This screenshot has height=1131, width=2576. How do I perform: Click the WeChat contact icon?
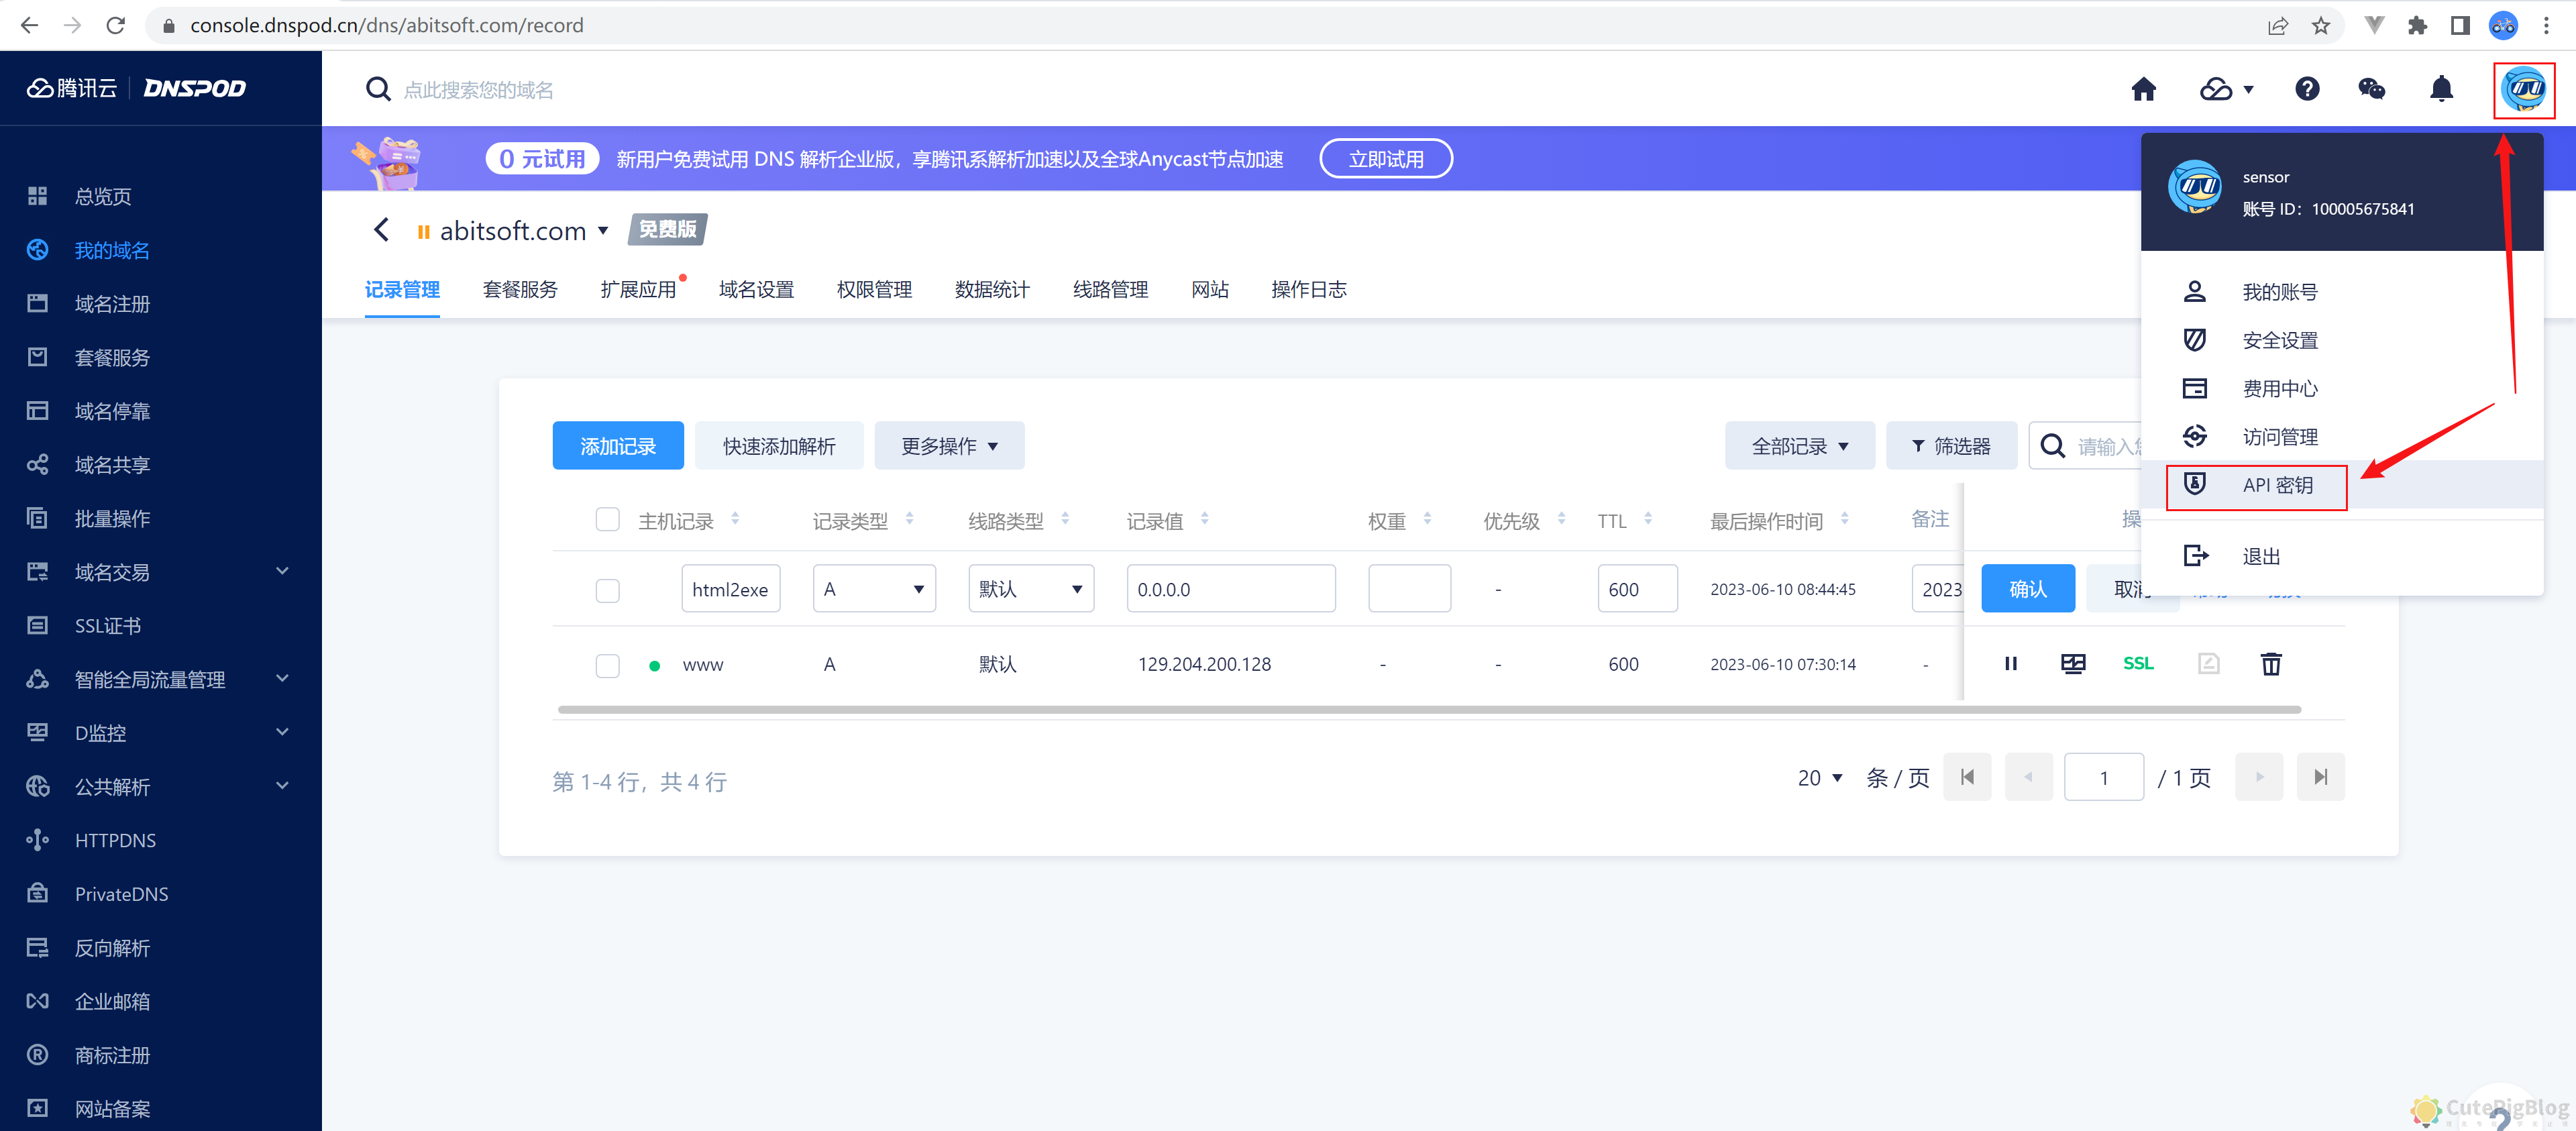(x=2372, y=89)
